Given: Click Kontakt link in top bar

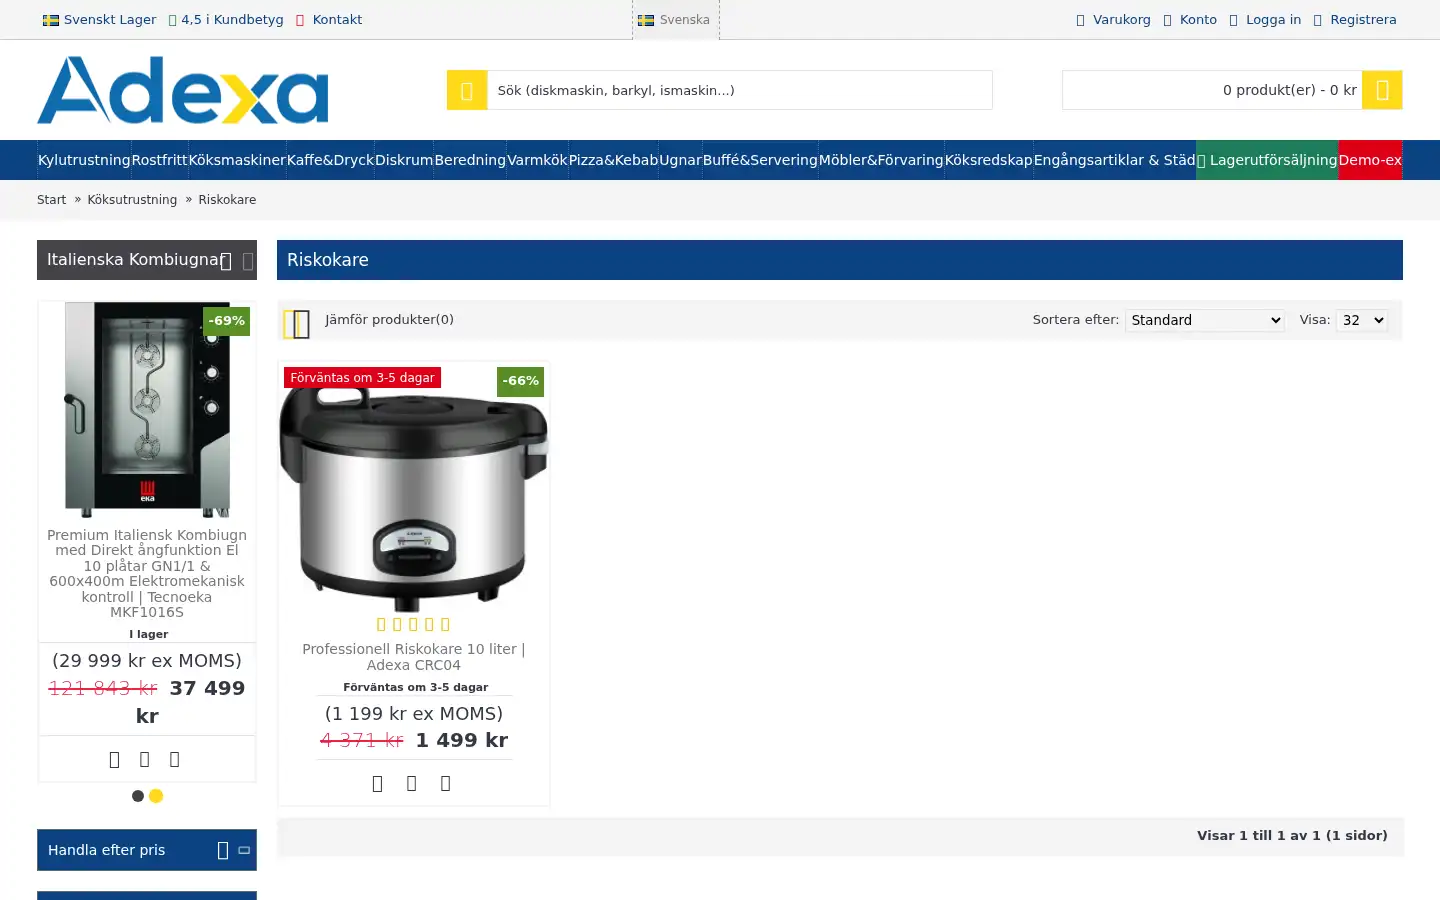Looking at the screenshot, I should (x=337, y=20).
